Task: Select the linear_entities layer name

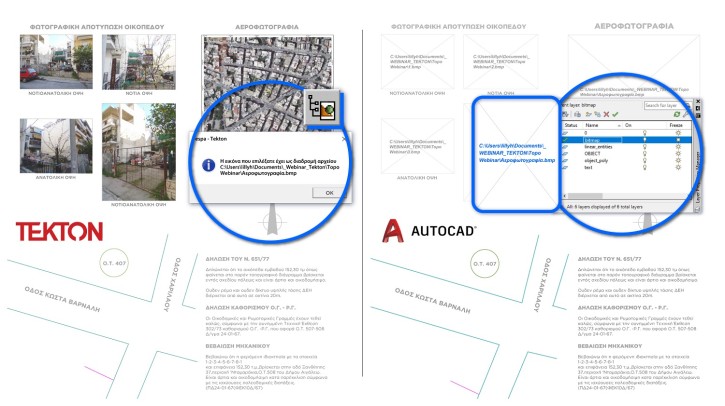Action: 598,147
